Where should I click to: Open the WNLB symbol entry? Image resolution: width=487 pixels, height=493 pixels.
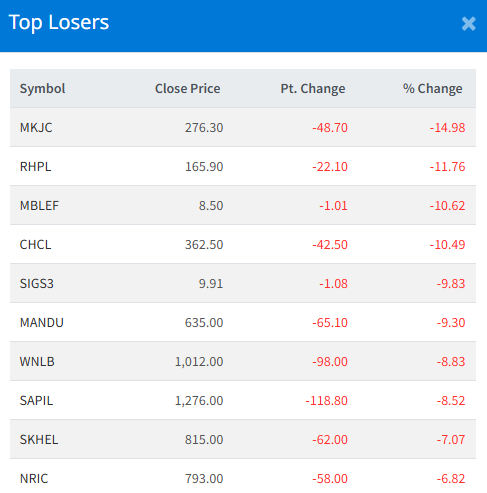37,362
